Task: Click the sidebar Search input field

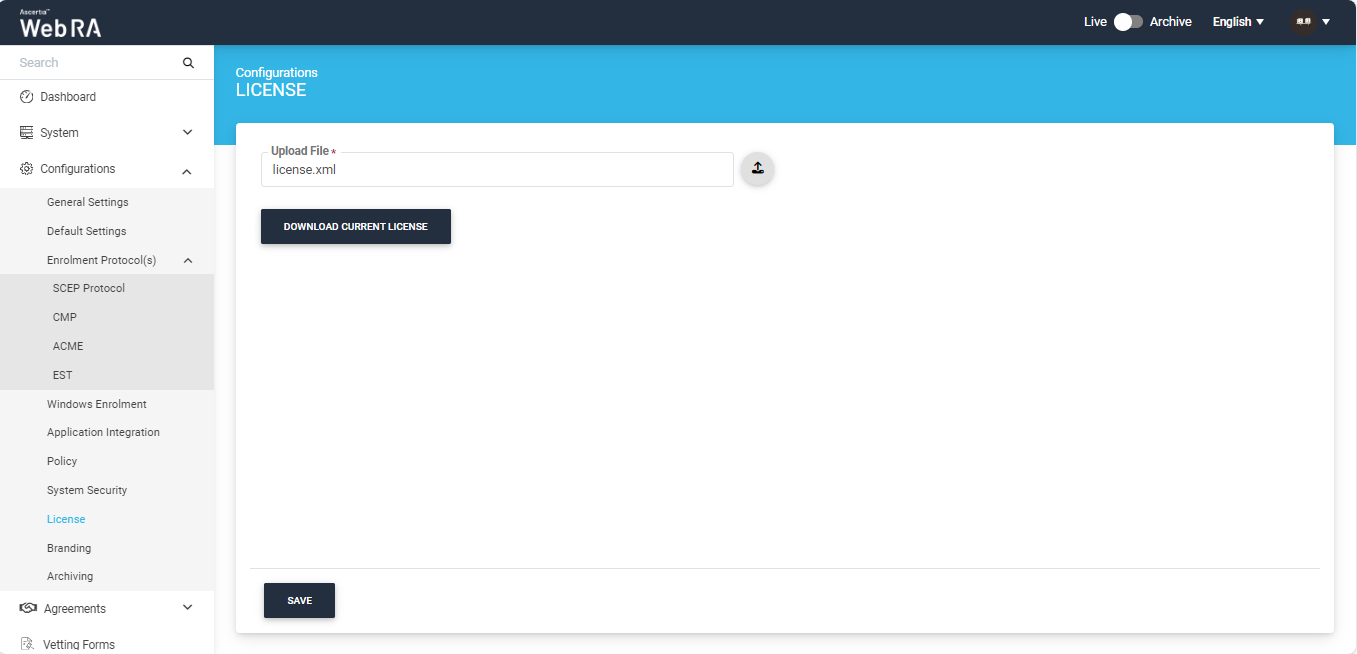Action: coord(95,63)
